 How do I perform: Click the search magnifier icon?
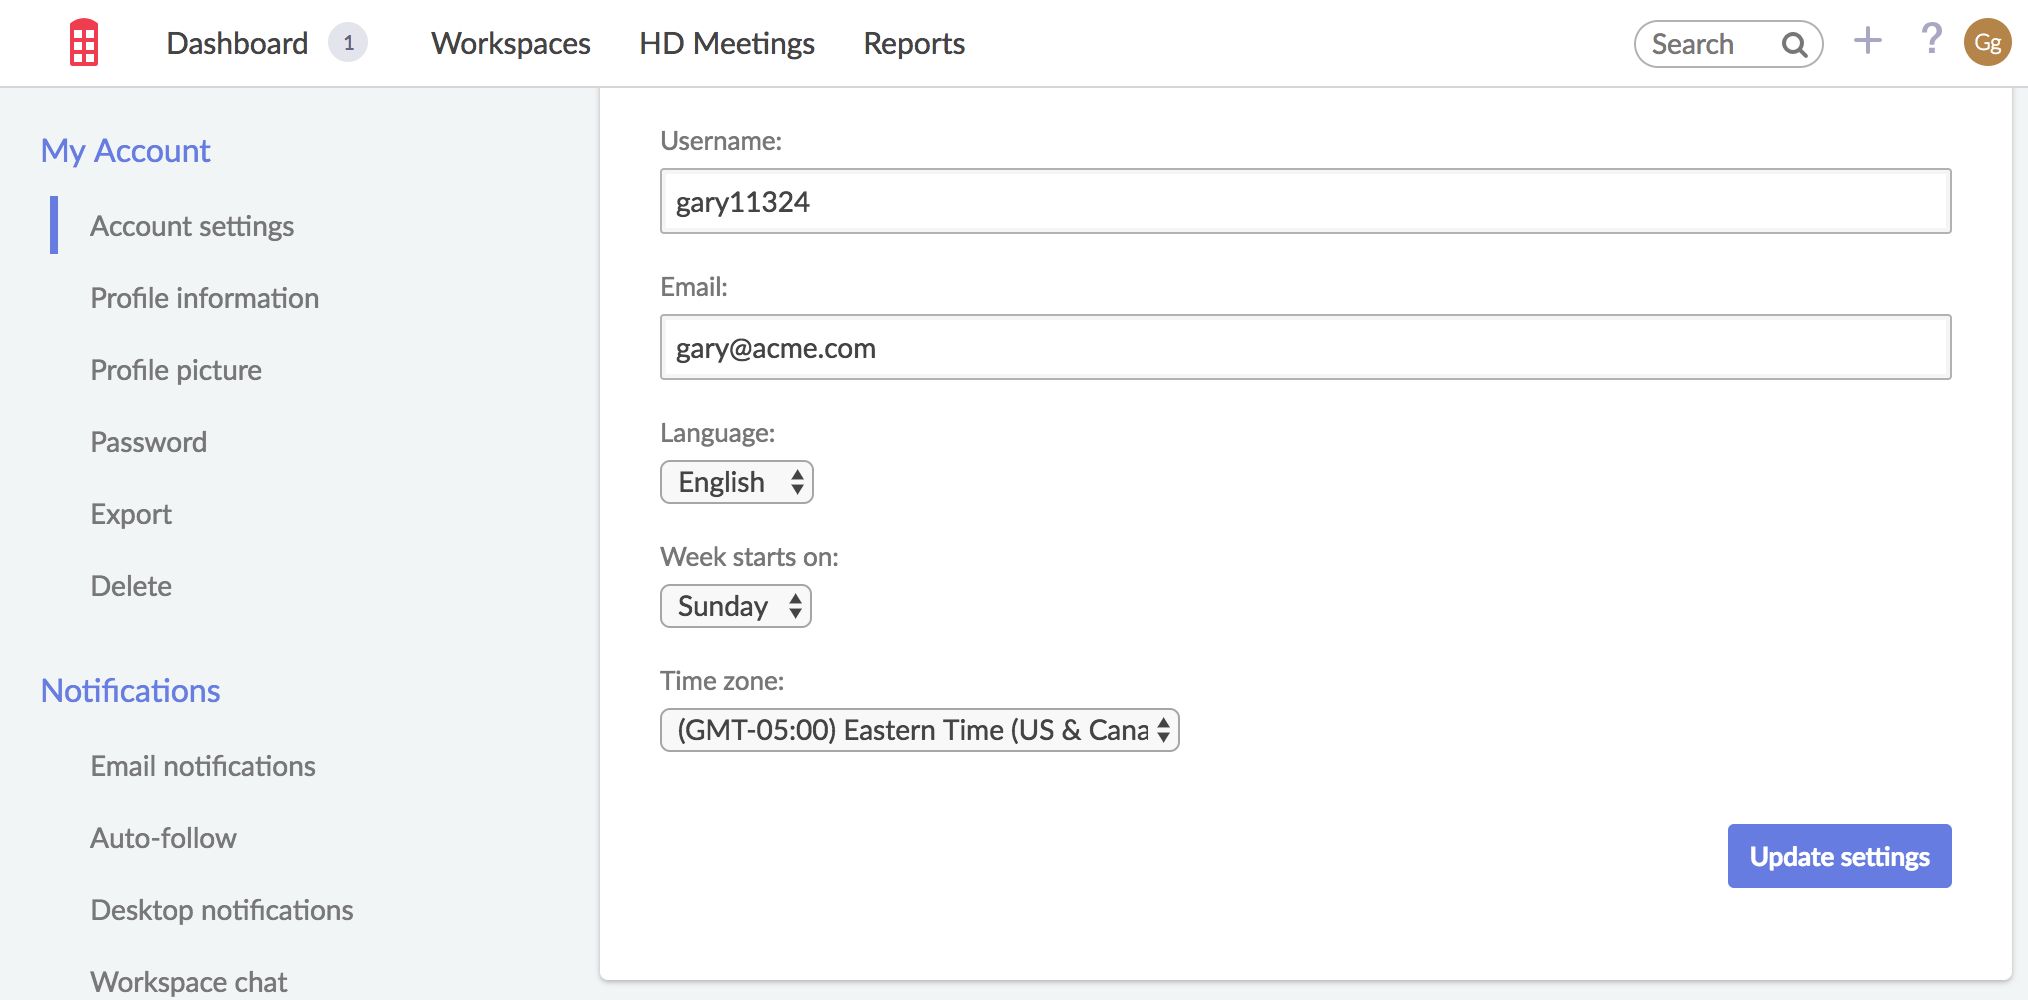pyautogui.click(x=1795, y=45)
